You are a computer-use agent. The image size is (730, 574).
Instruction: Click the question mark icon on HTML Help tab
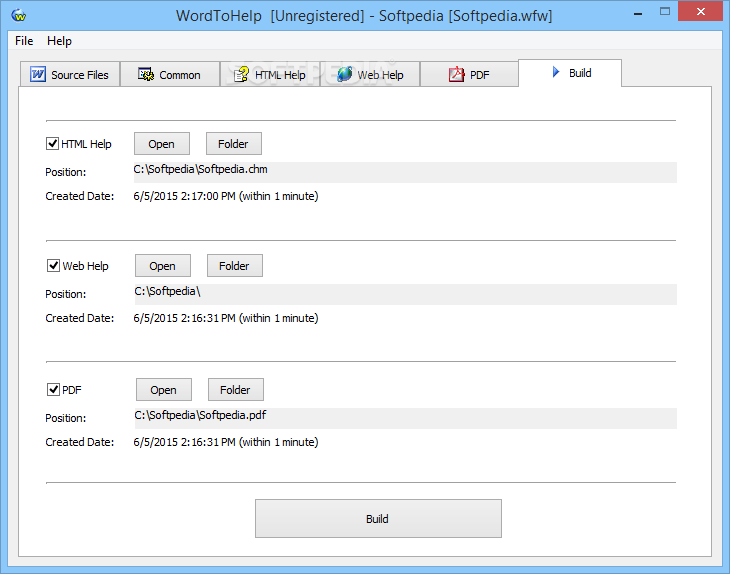click(241, 74)
